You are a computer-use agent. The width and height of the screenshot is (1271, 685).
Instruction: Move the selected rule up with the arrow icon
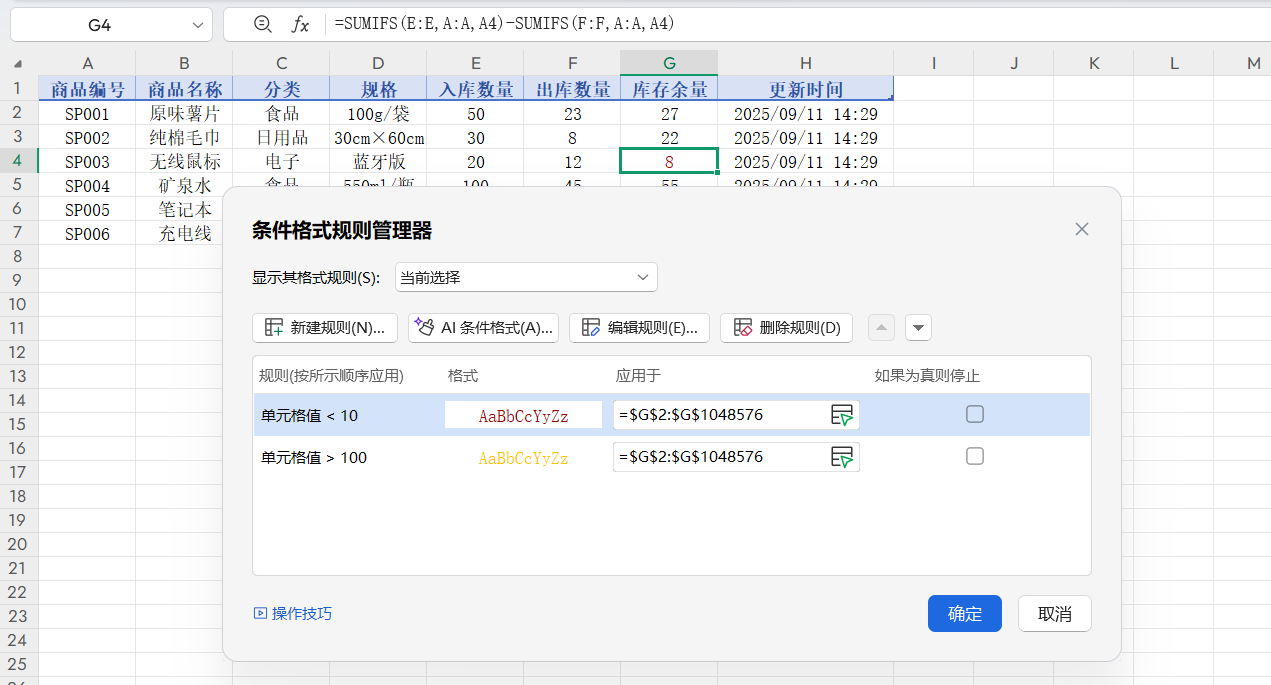click(880, 328)
